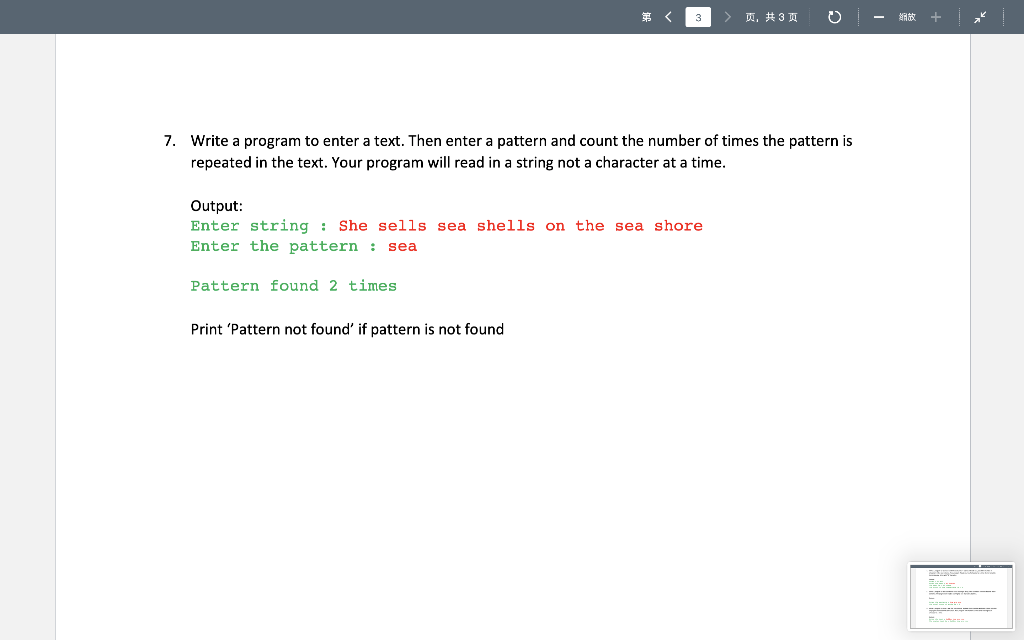The width and height of the screenshot is (1024, 640).
Task: Advance to next page with right chevron
Action: [x=727, y=16]
